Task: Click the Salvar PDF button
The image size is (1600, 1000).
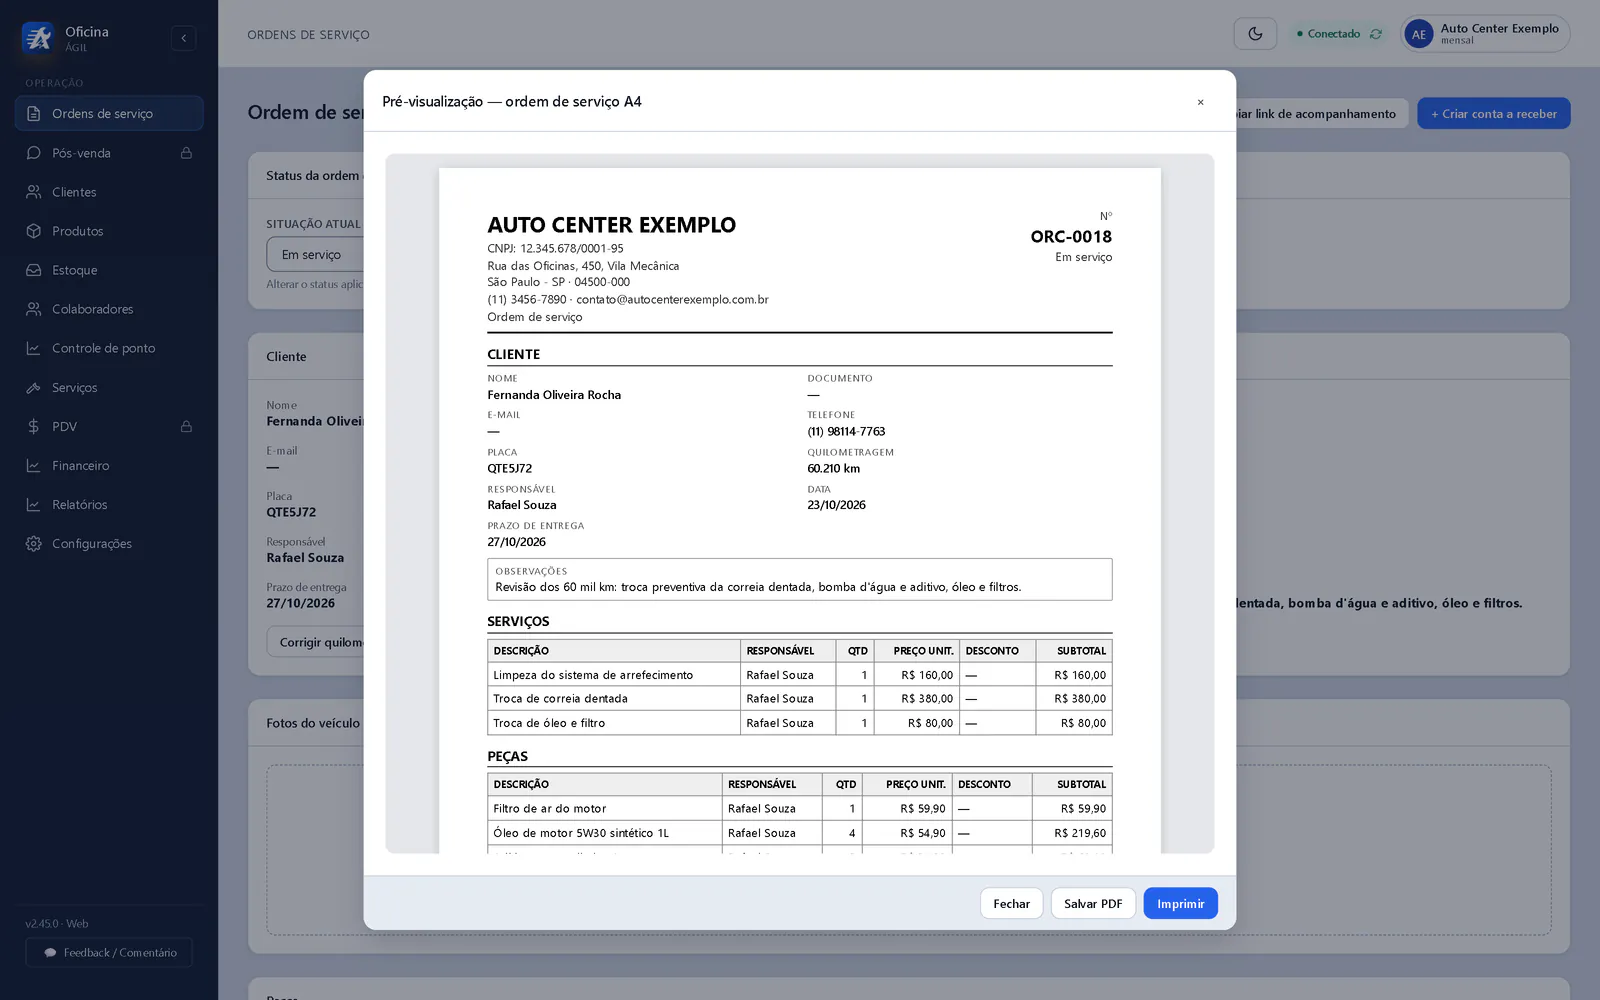Action: point(1093,903)
